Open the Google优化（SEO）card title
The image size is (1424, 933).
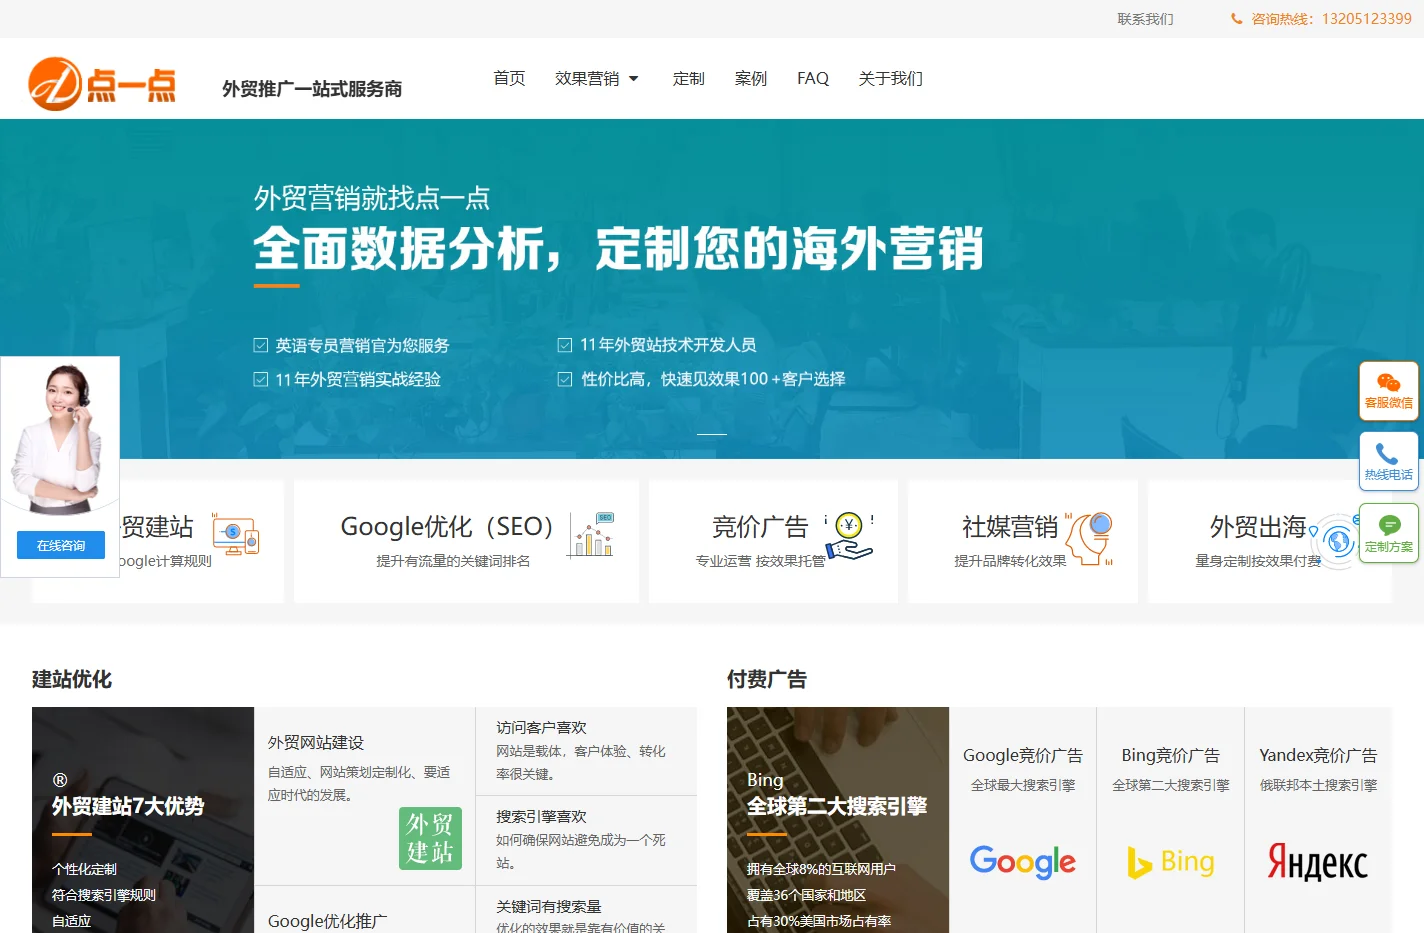(x=447, y=527)
